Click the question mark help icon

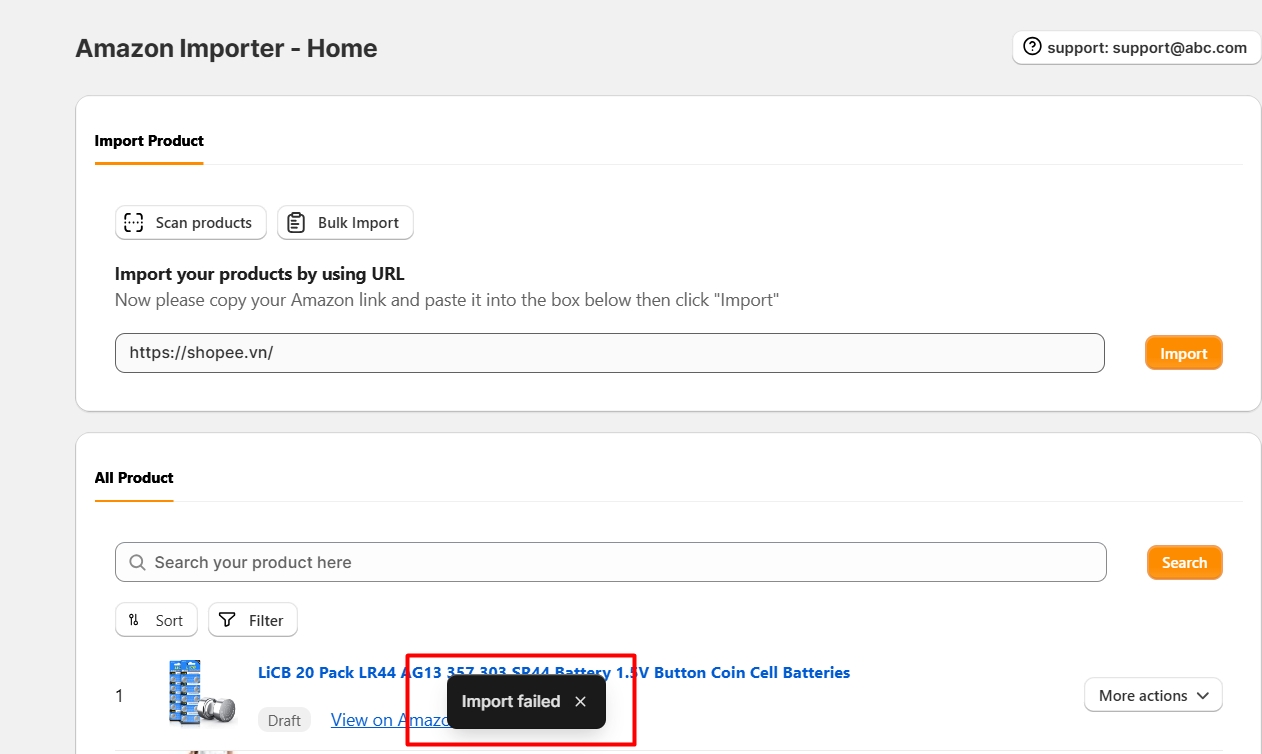(x=1032, y=47)
